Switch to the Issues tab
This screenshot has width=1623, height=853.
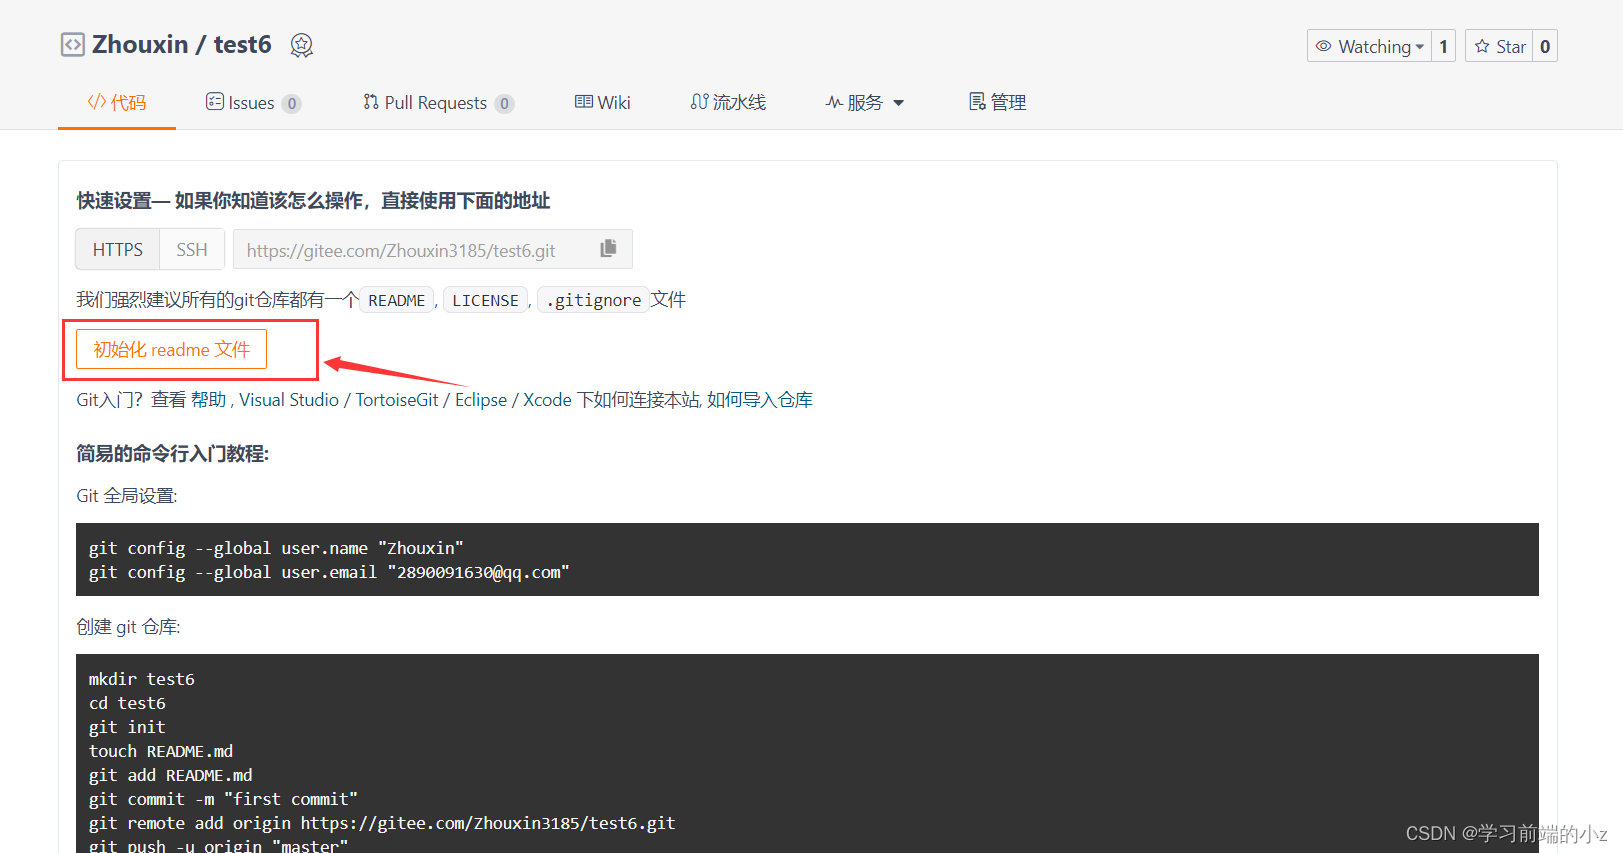pos(253,102)
